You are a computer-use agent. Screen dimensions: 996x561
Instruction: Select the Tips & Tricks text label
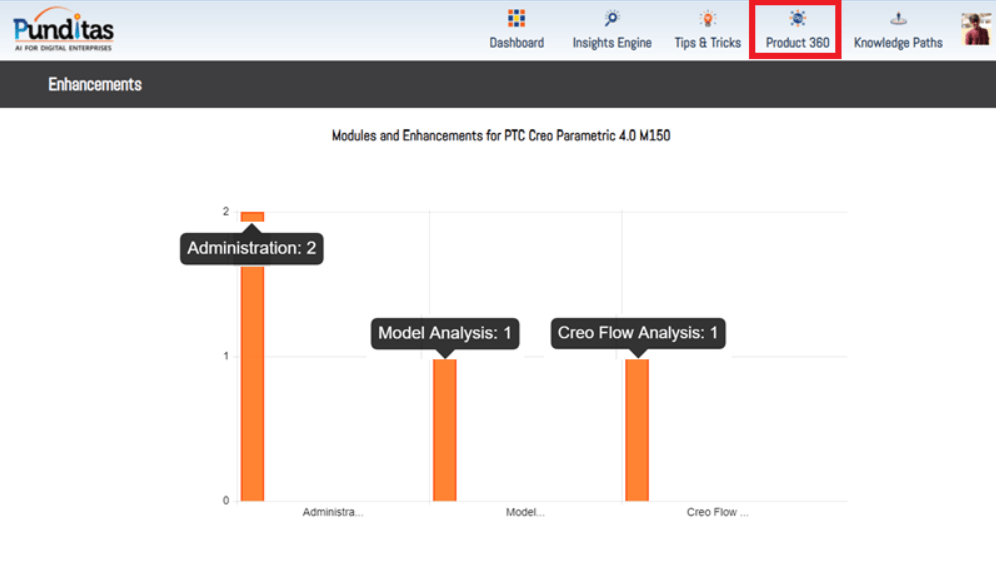click(x=707, y=43)
